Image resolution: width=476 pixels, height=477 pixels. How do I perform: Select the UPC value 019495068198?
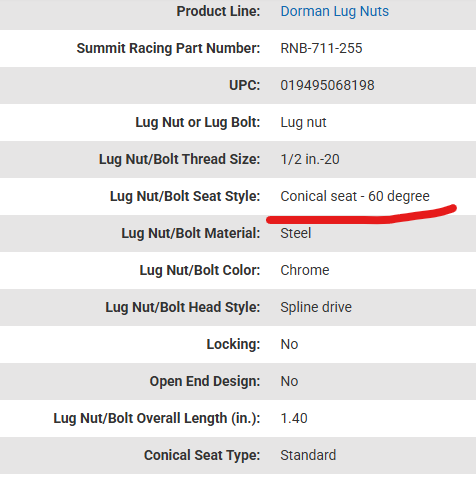[x=327, y=85]
